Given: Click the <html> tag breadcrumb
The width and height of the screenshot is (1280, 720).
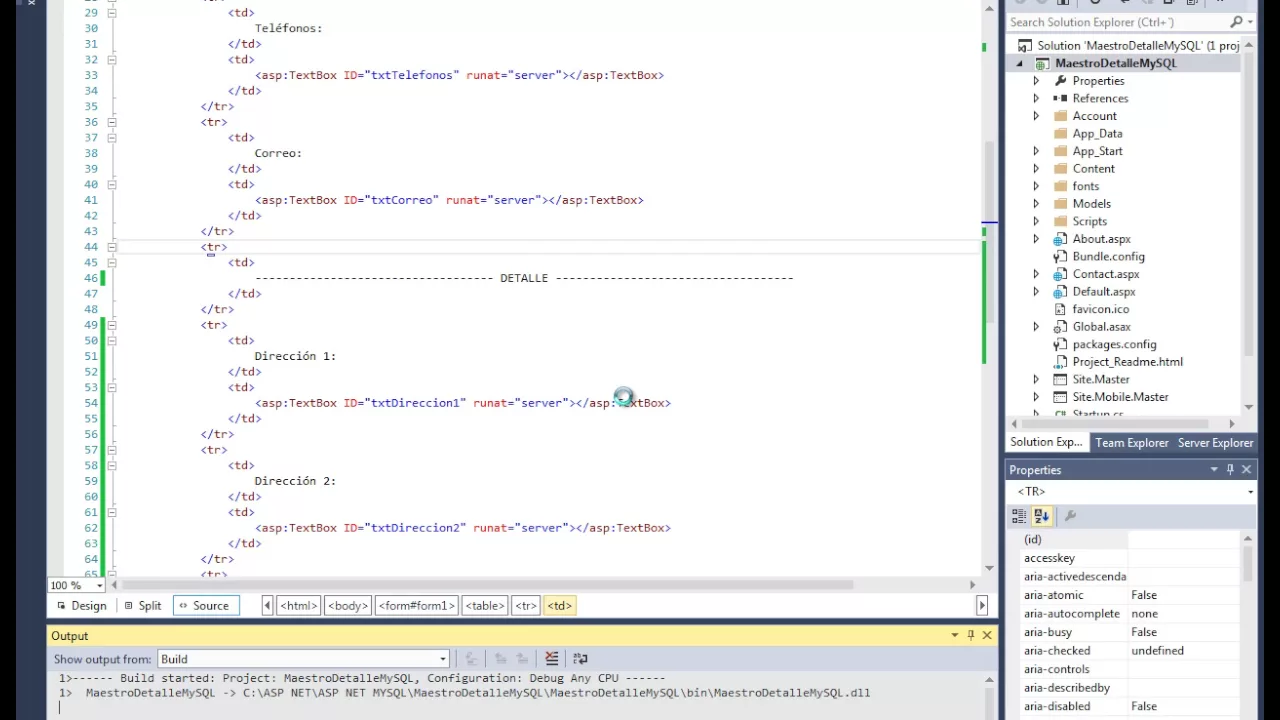Looking at the screenshot, I should (298, 605).
